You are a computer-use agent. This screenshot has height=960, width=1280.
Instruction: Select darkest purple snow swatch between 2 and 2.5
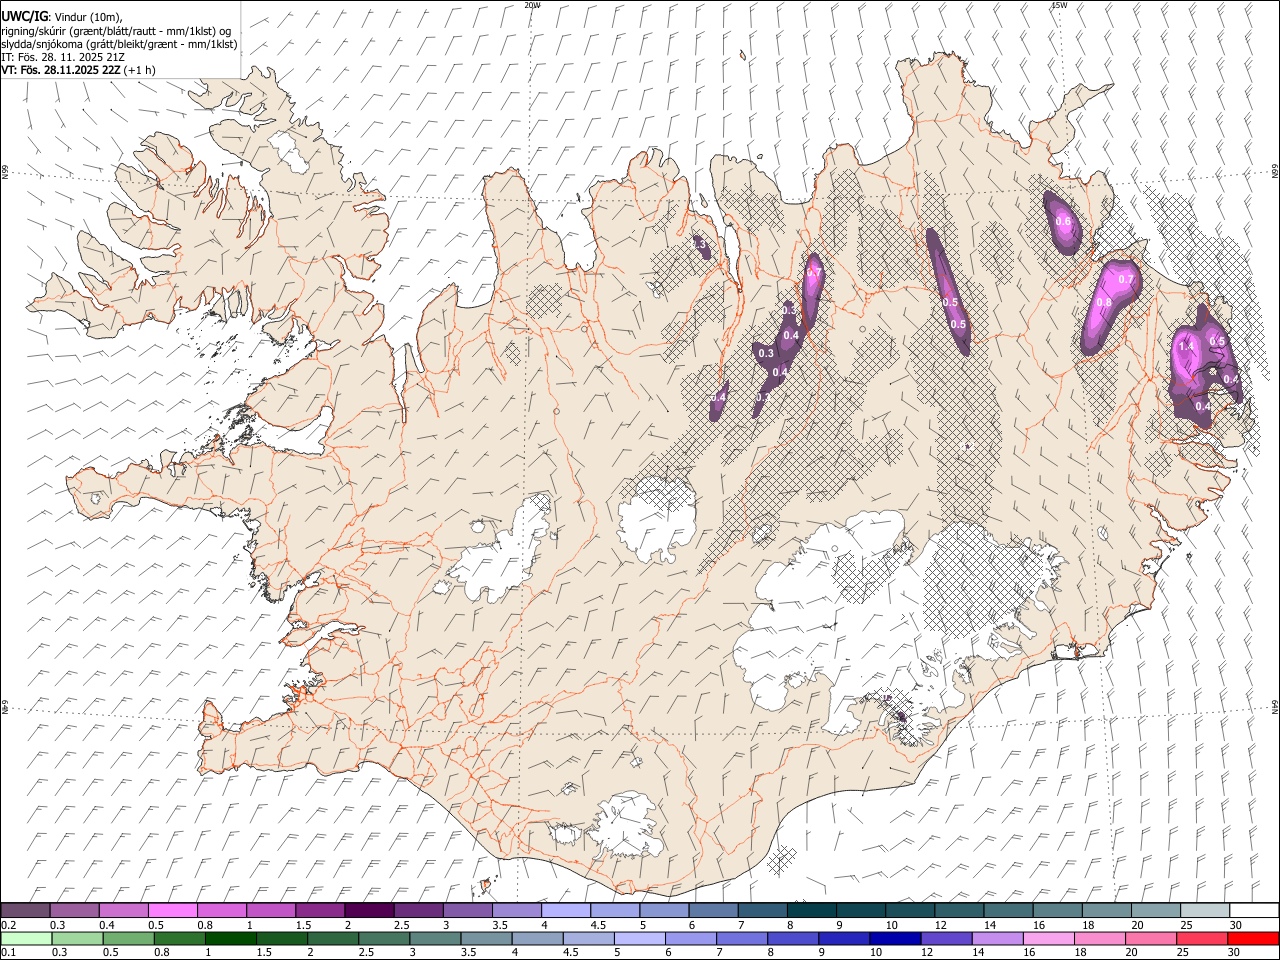[369, 910]
